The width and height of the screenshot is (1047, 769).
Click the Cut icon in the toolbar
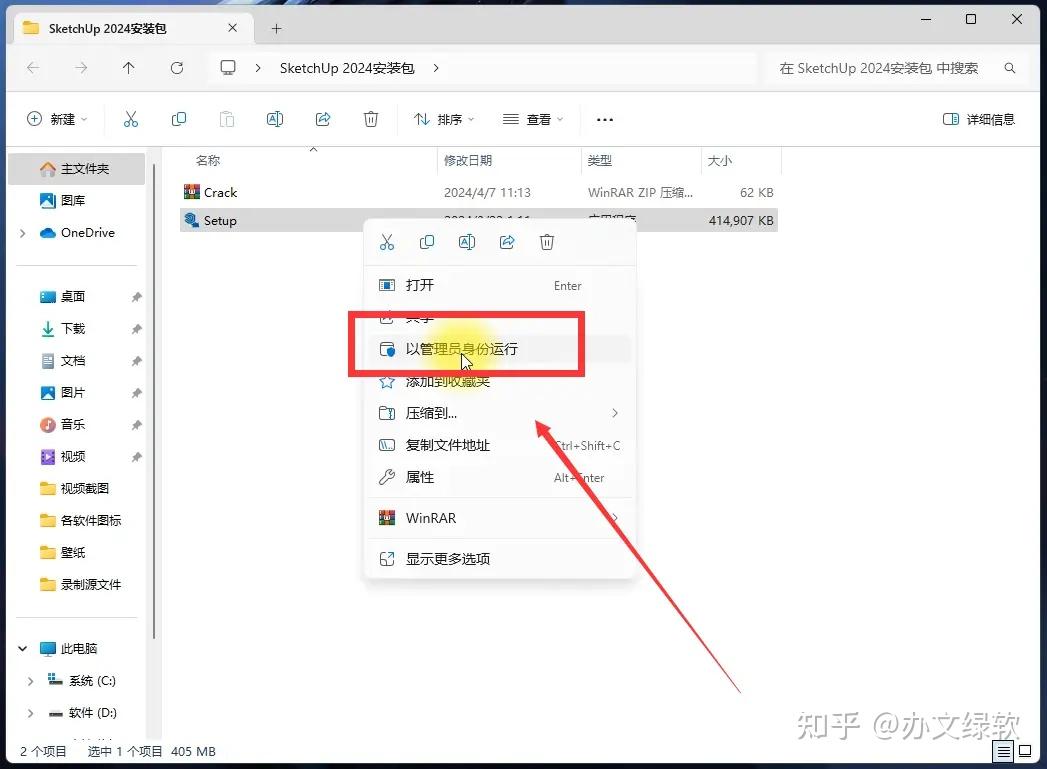coord(131,119)
